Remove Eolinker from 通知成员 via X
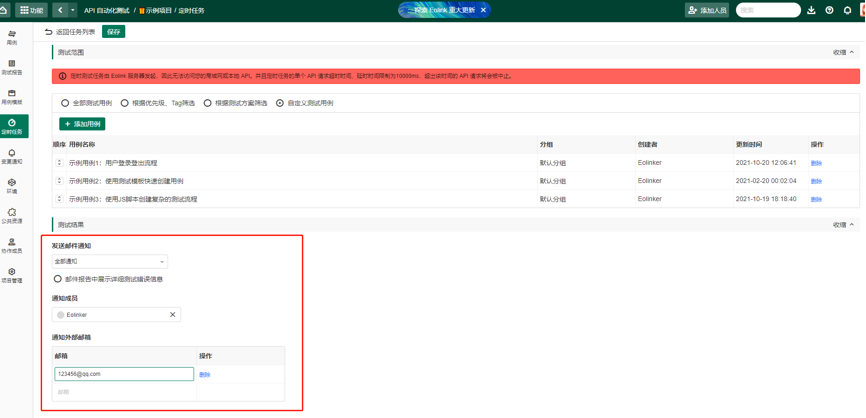The height and width of the screenshot is (418, 866). pos(172,314)
